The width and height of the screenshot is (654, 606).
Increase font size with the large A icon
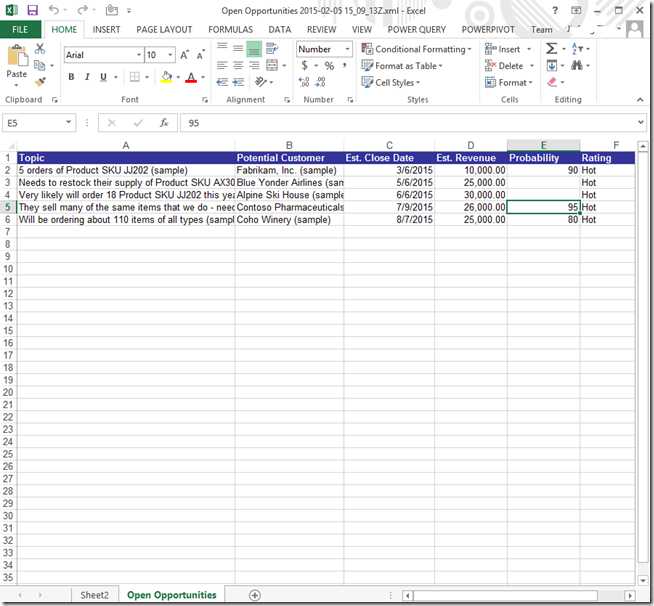[x=184, y=55]
